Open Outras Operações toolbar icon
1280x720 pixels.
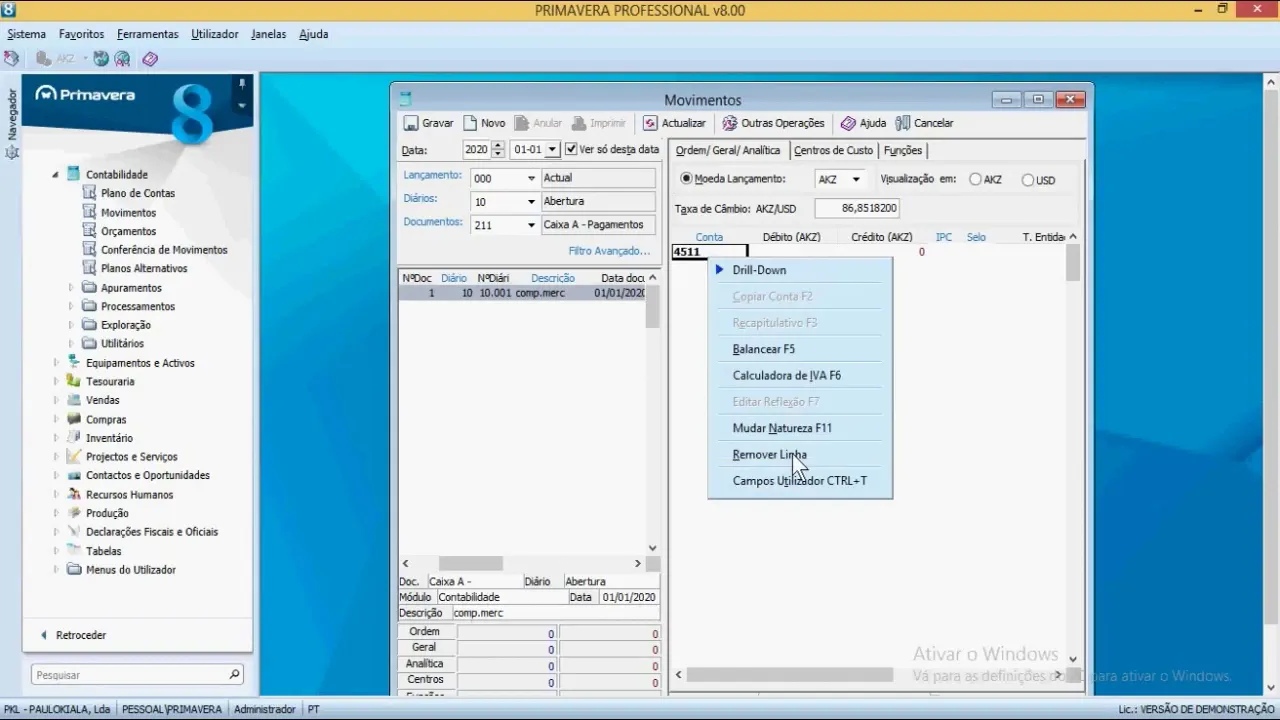pos(730,123)
